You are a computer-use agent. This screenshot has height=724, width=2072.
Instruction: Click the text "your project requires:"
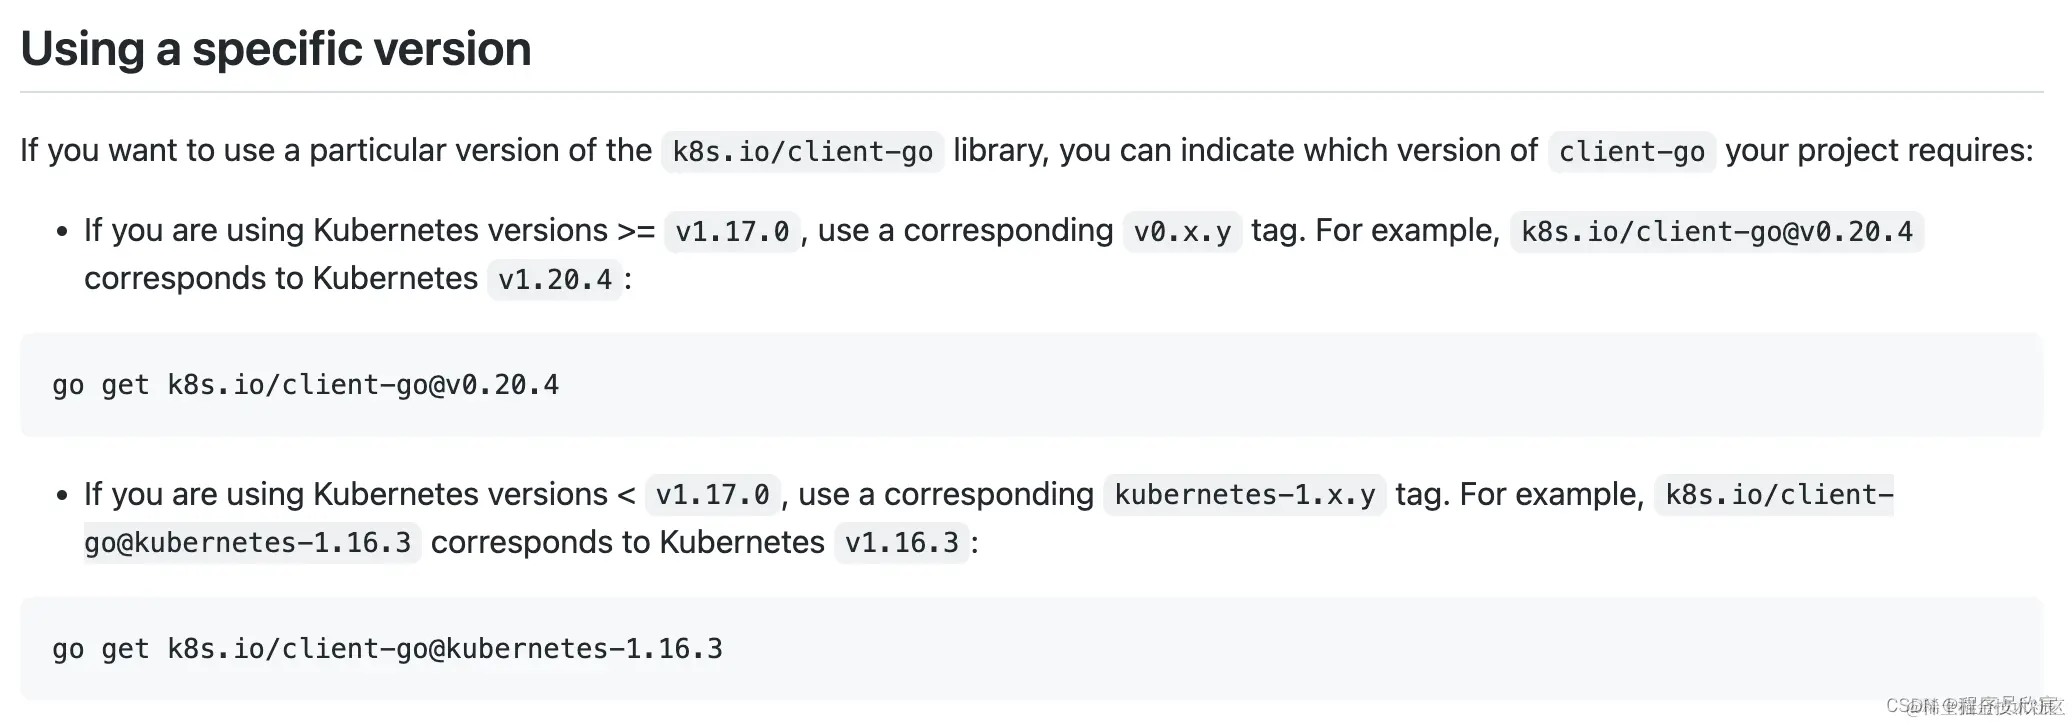[1879, 150]
